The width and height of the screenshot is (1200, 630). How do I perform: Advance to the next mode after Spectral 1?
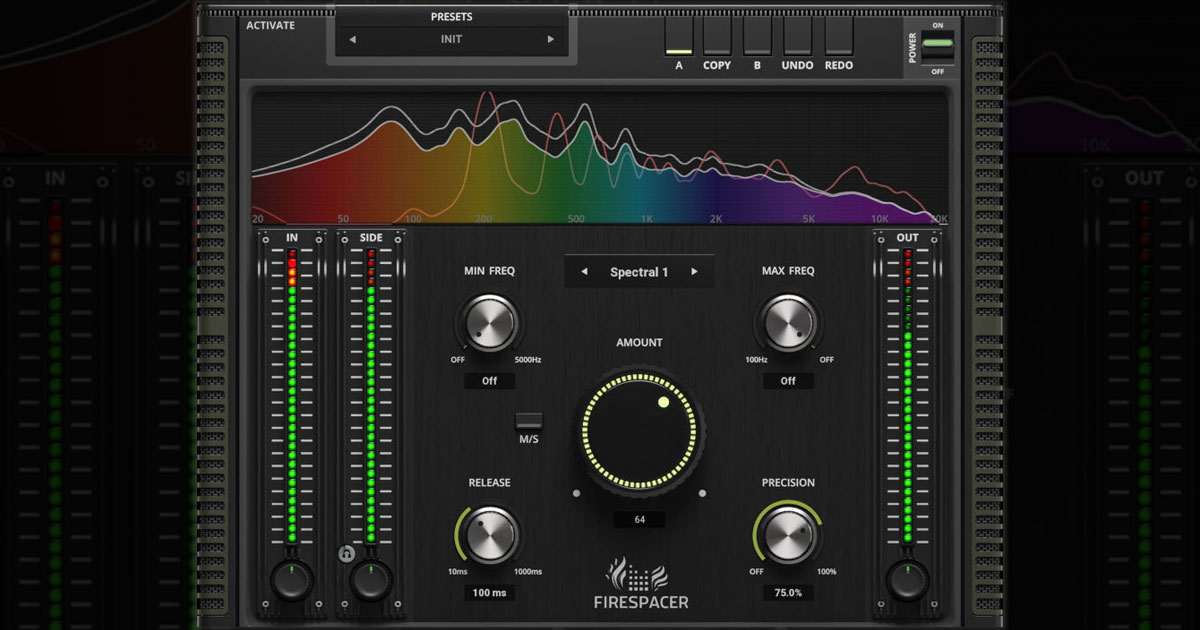694,272
